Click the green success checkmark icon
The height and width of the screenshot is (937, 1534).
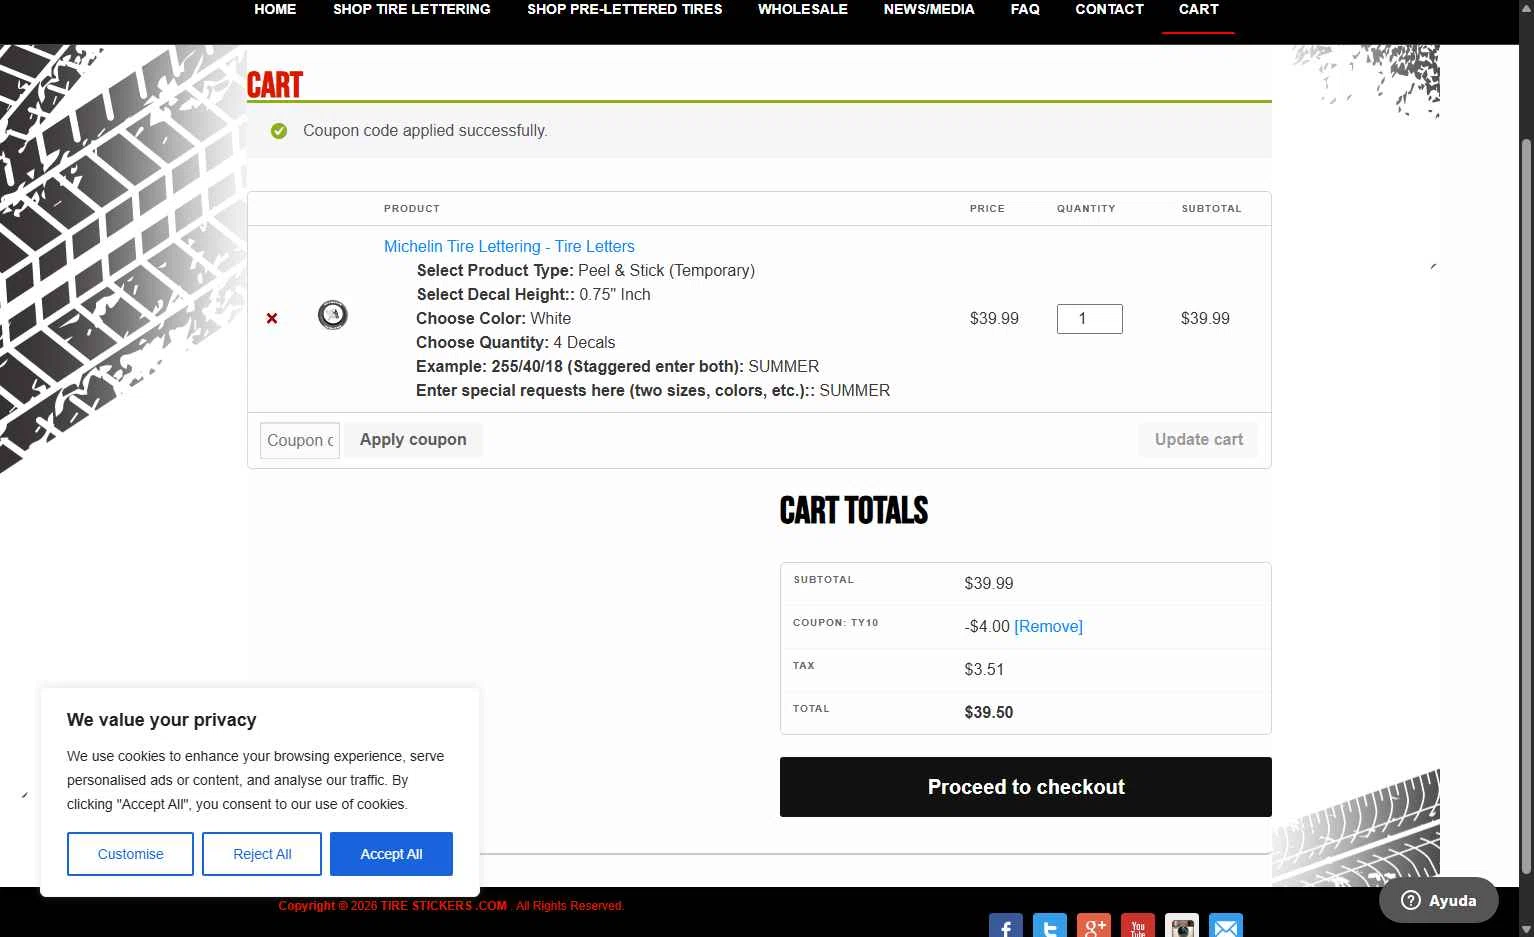279,131
